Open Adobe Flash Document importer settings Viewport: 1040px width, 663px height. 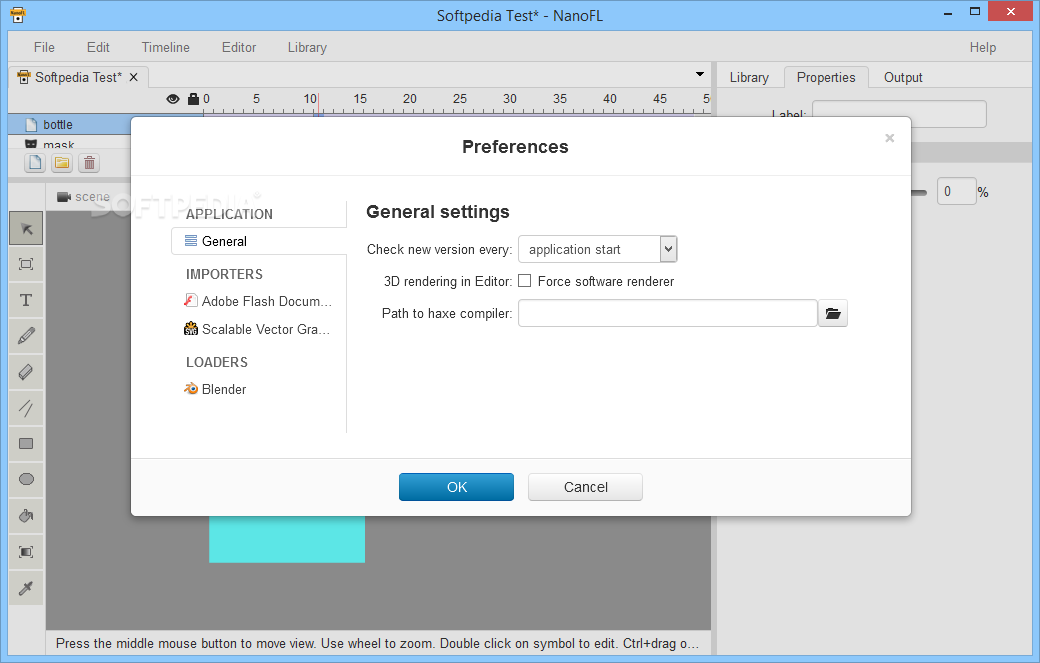pos(259,301)
